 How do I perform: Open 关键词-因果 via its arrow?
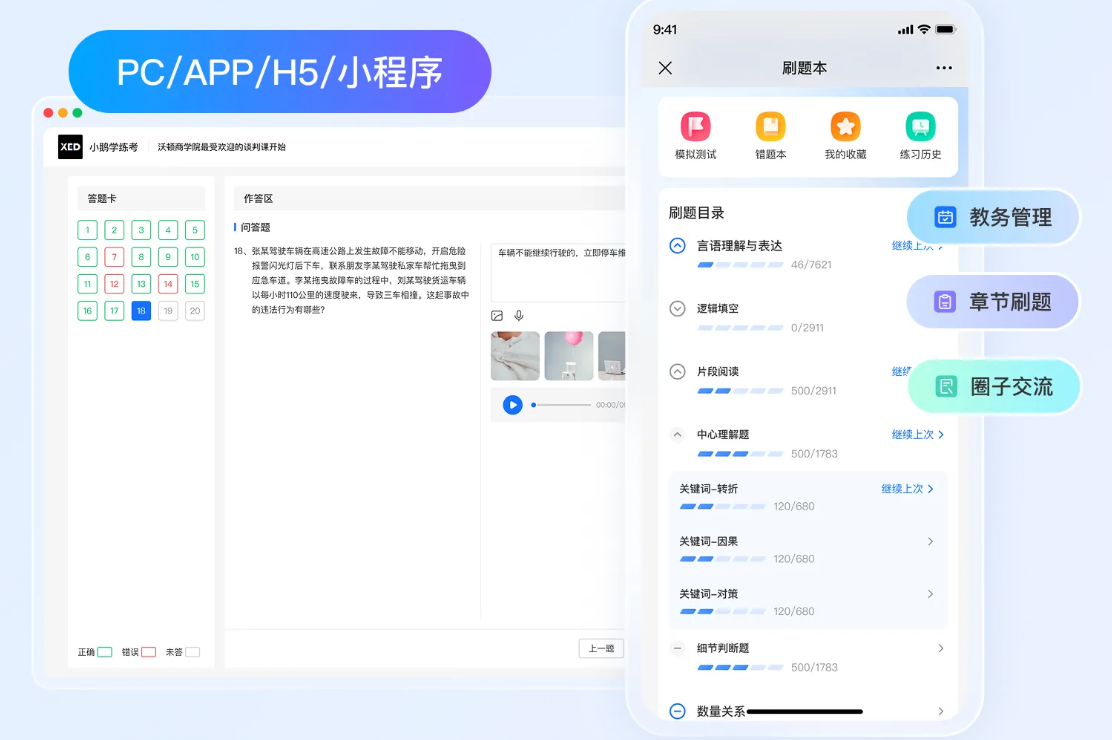click(x=930, y=541)
